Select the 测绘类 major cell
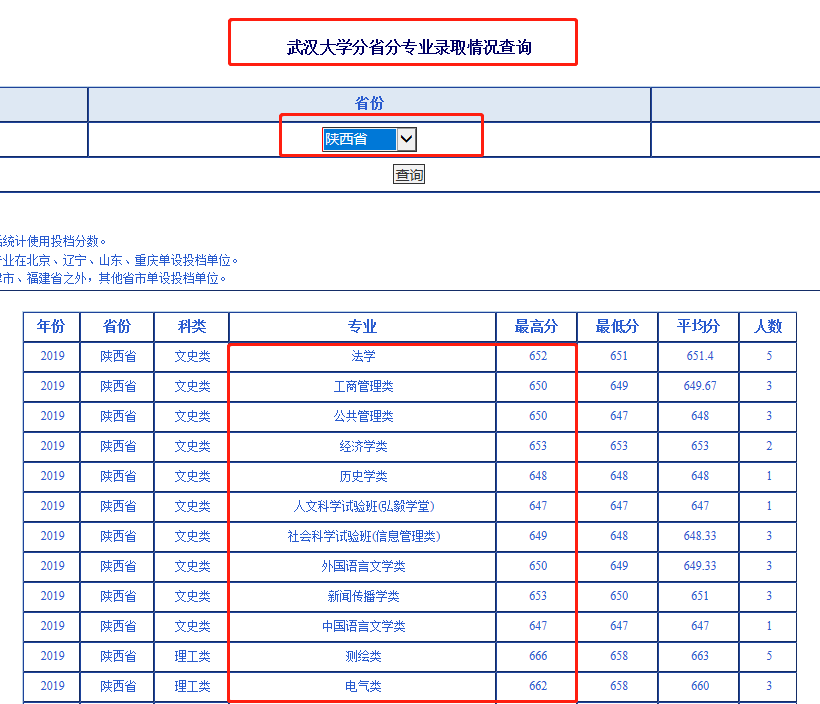The height and width of the screenshot is (704, 820). (x=363, y=656)
